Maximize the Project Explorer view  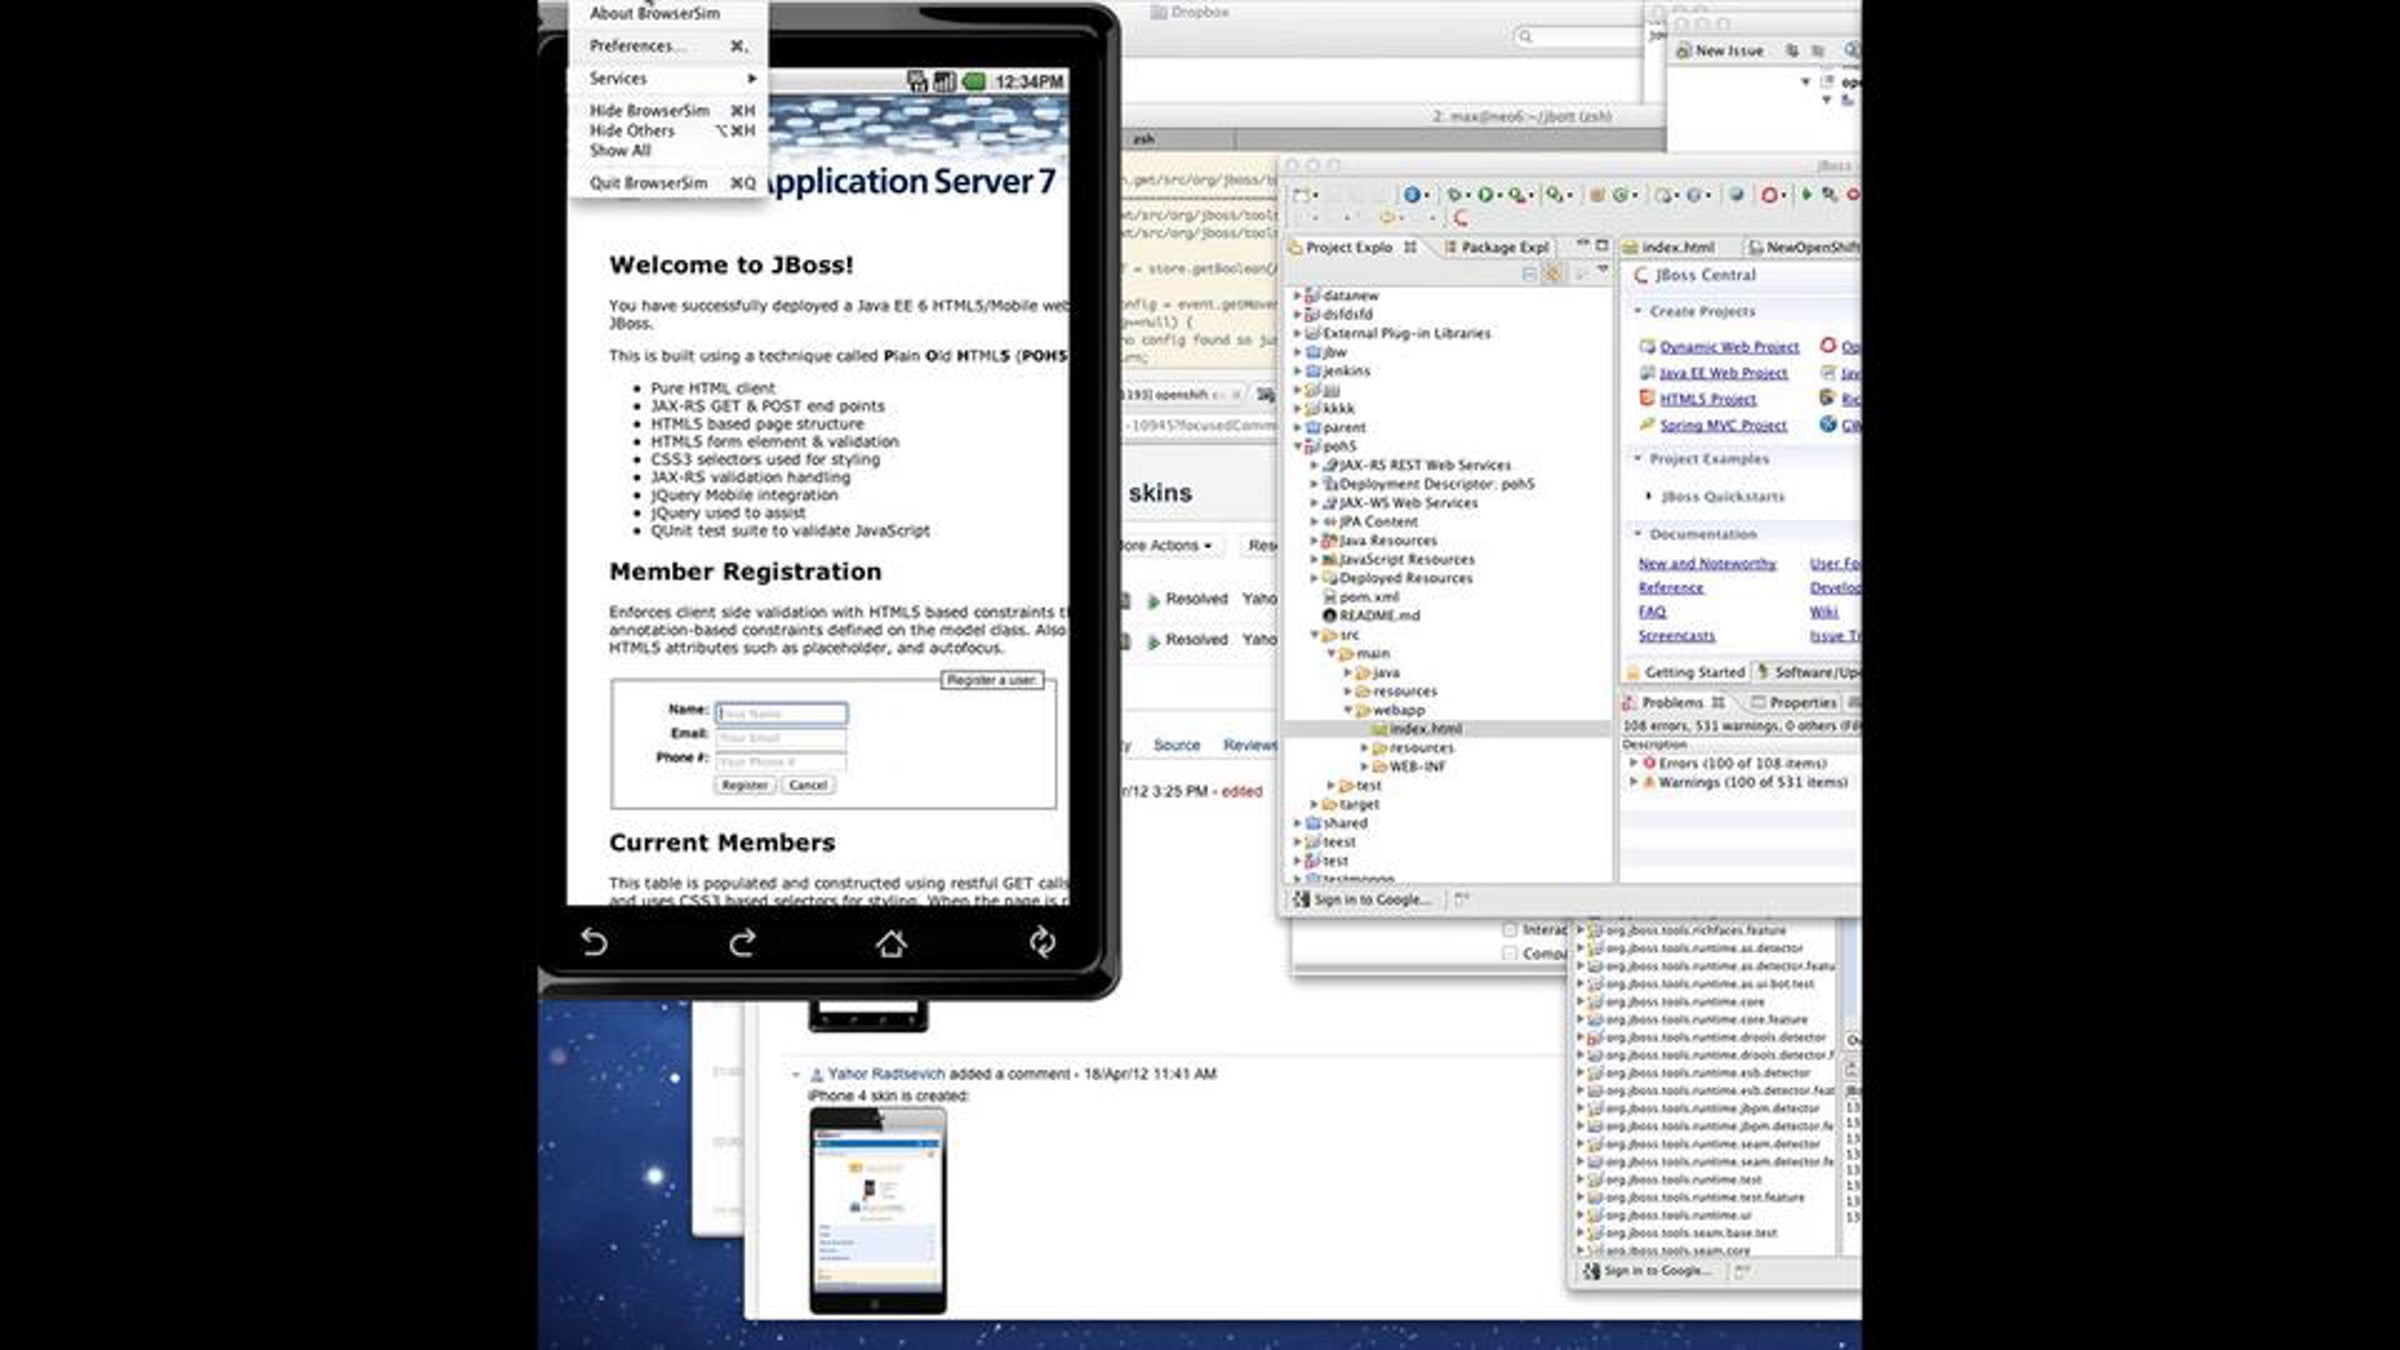click(x=1602, y=246)
